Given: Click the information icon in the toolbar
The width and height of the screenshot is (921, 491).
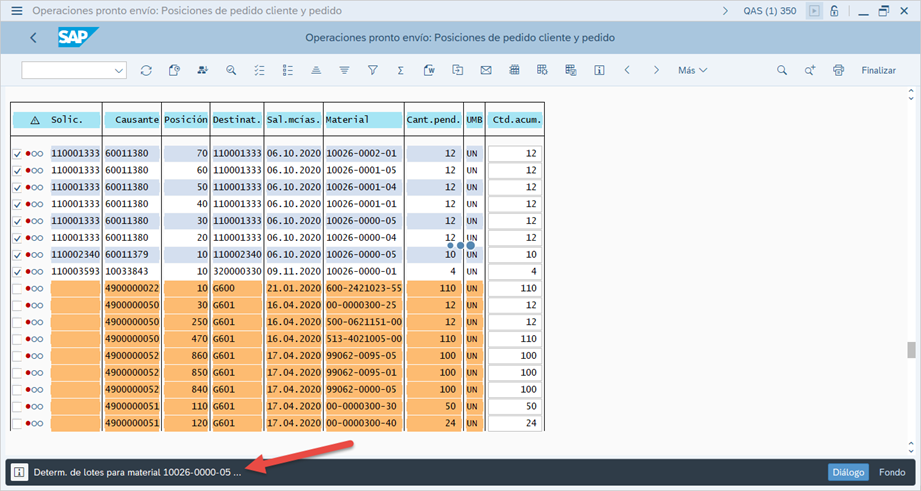Looking at the screenshot, I should [x=599, y=70].
